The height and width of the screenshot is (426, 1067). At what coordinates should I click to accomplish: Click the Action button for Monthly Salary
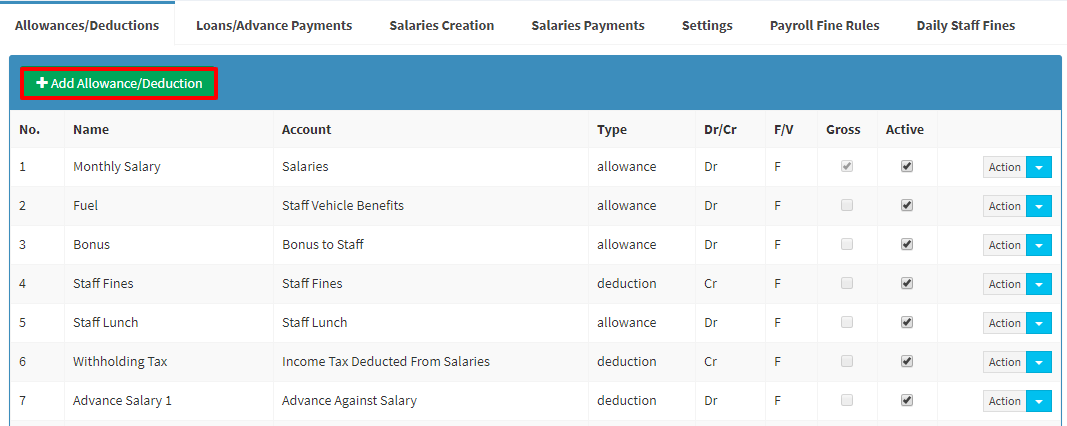pos(1004,167)
